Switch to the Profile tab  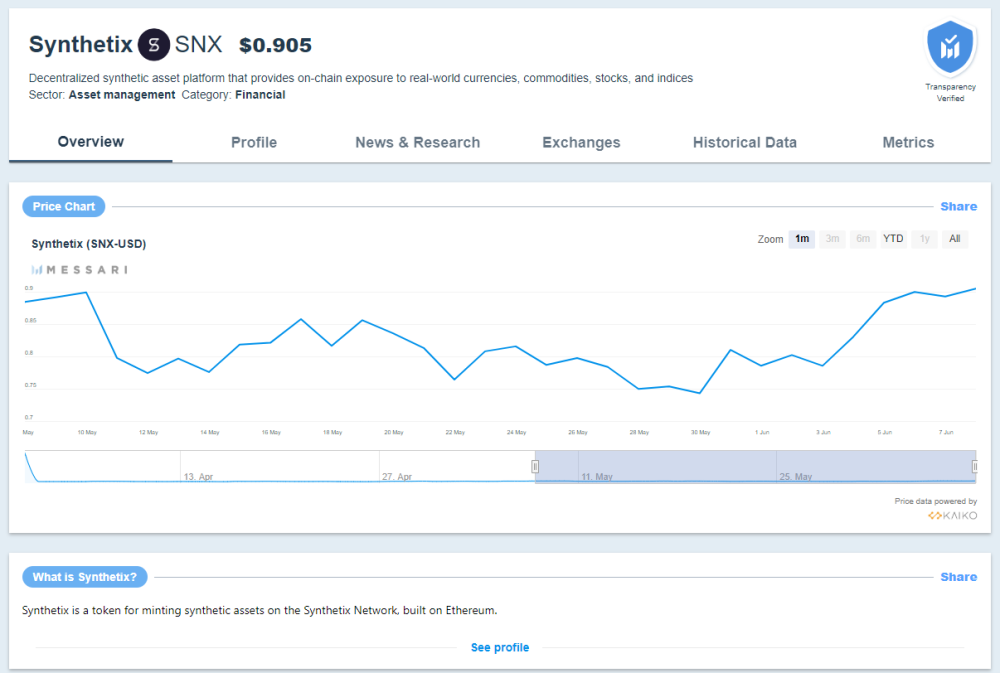click(254, 142)
